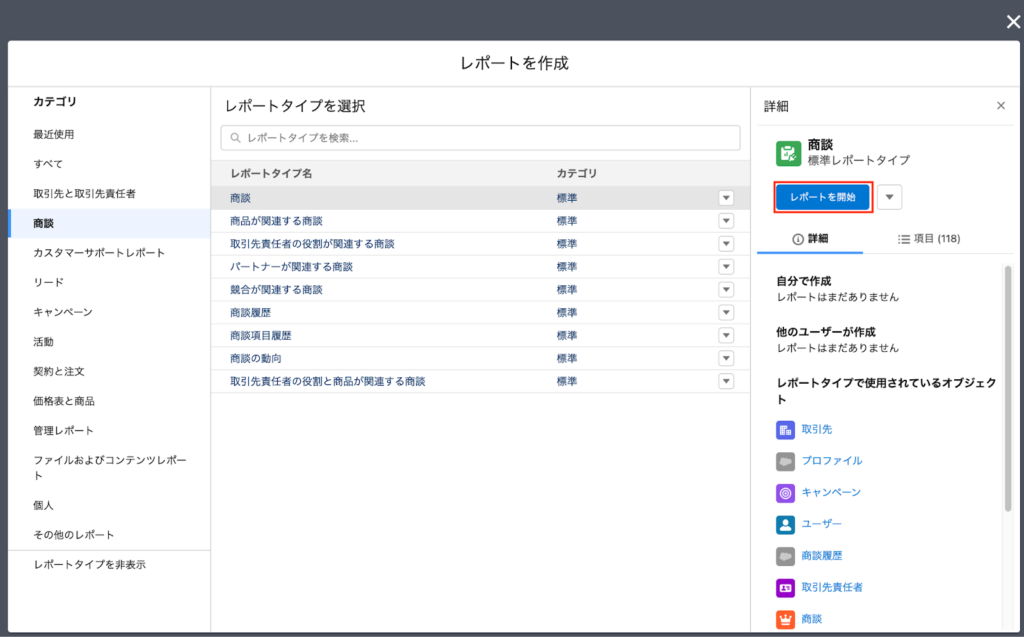The image size is (1024, 637).
Task: Select 商品が関連する商談 report type
Action: [x=276, y=221]
